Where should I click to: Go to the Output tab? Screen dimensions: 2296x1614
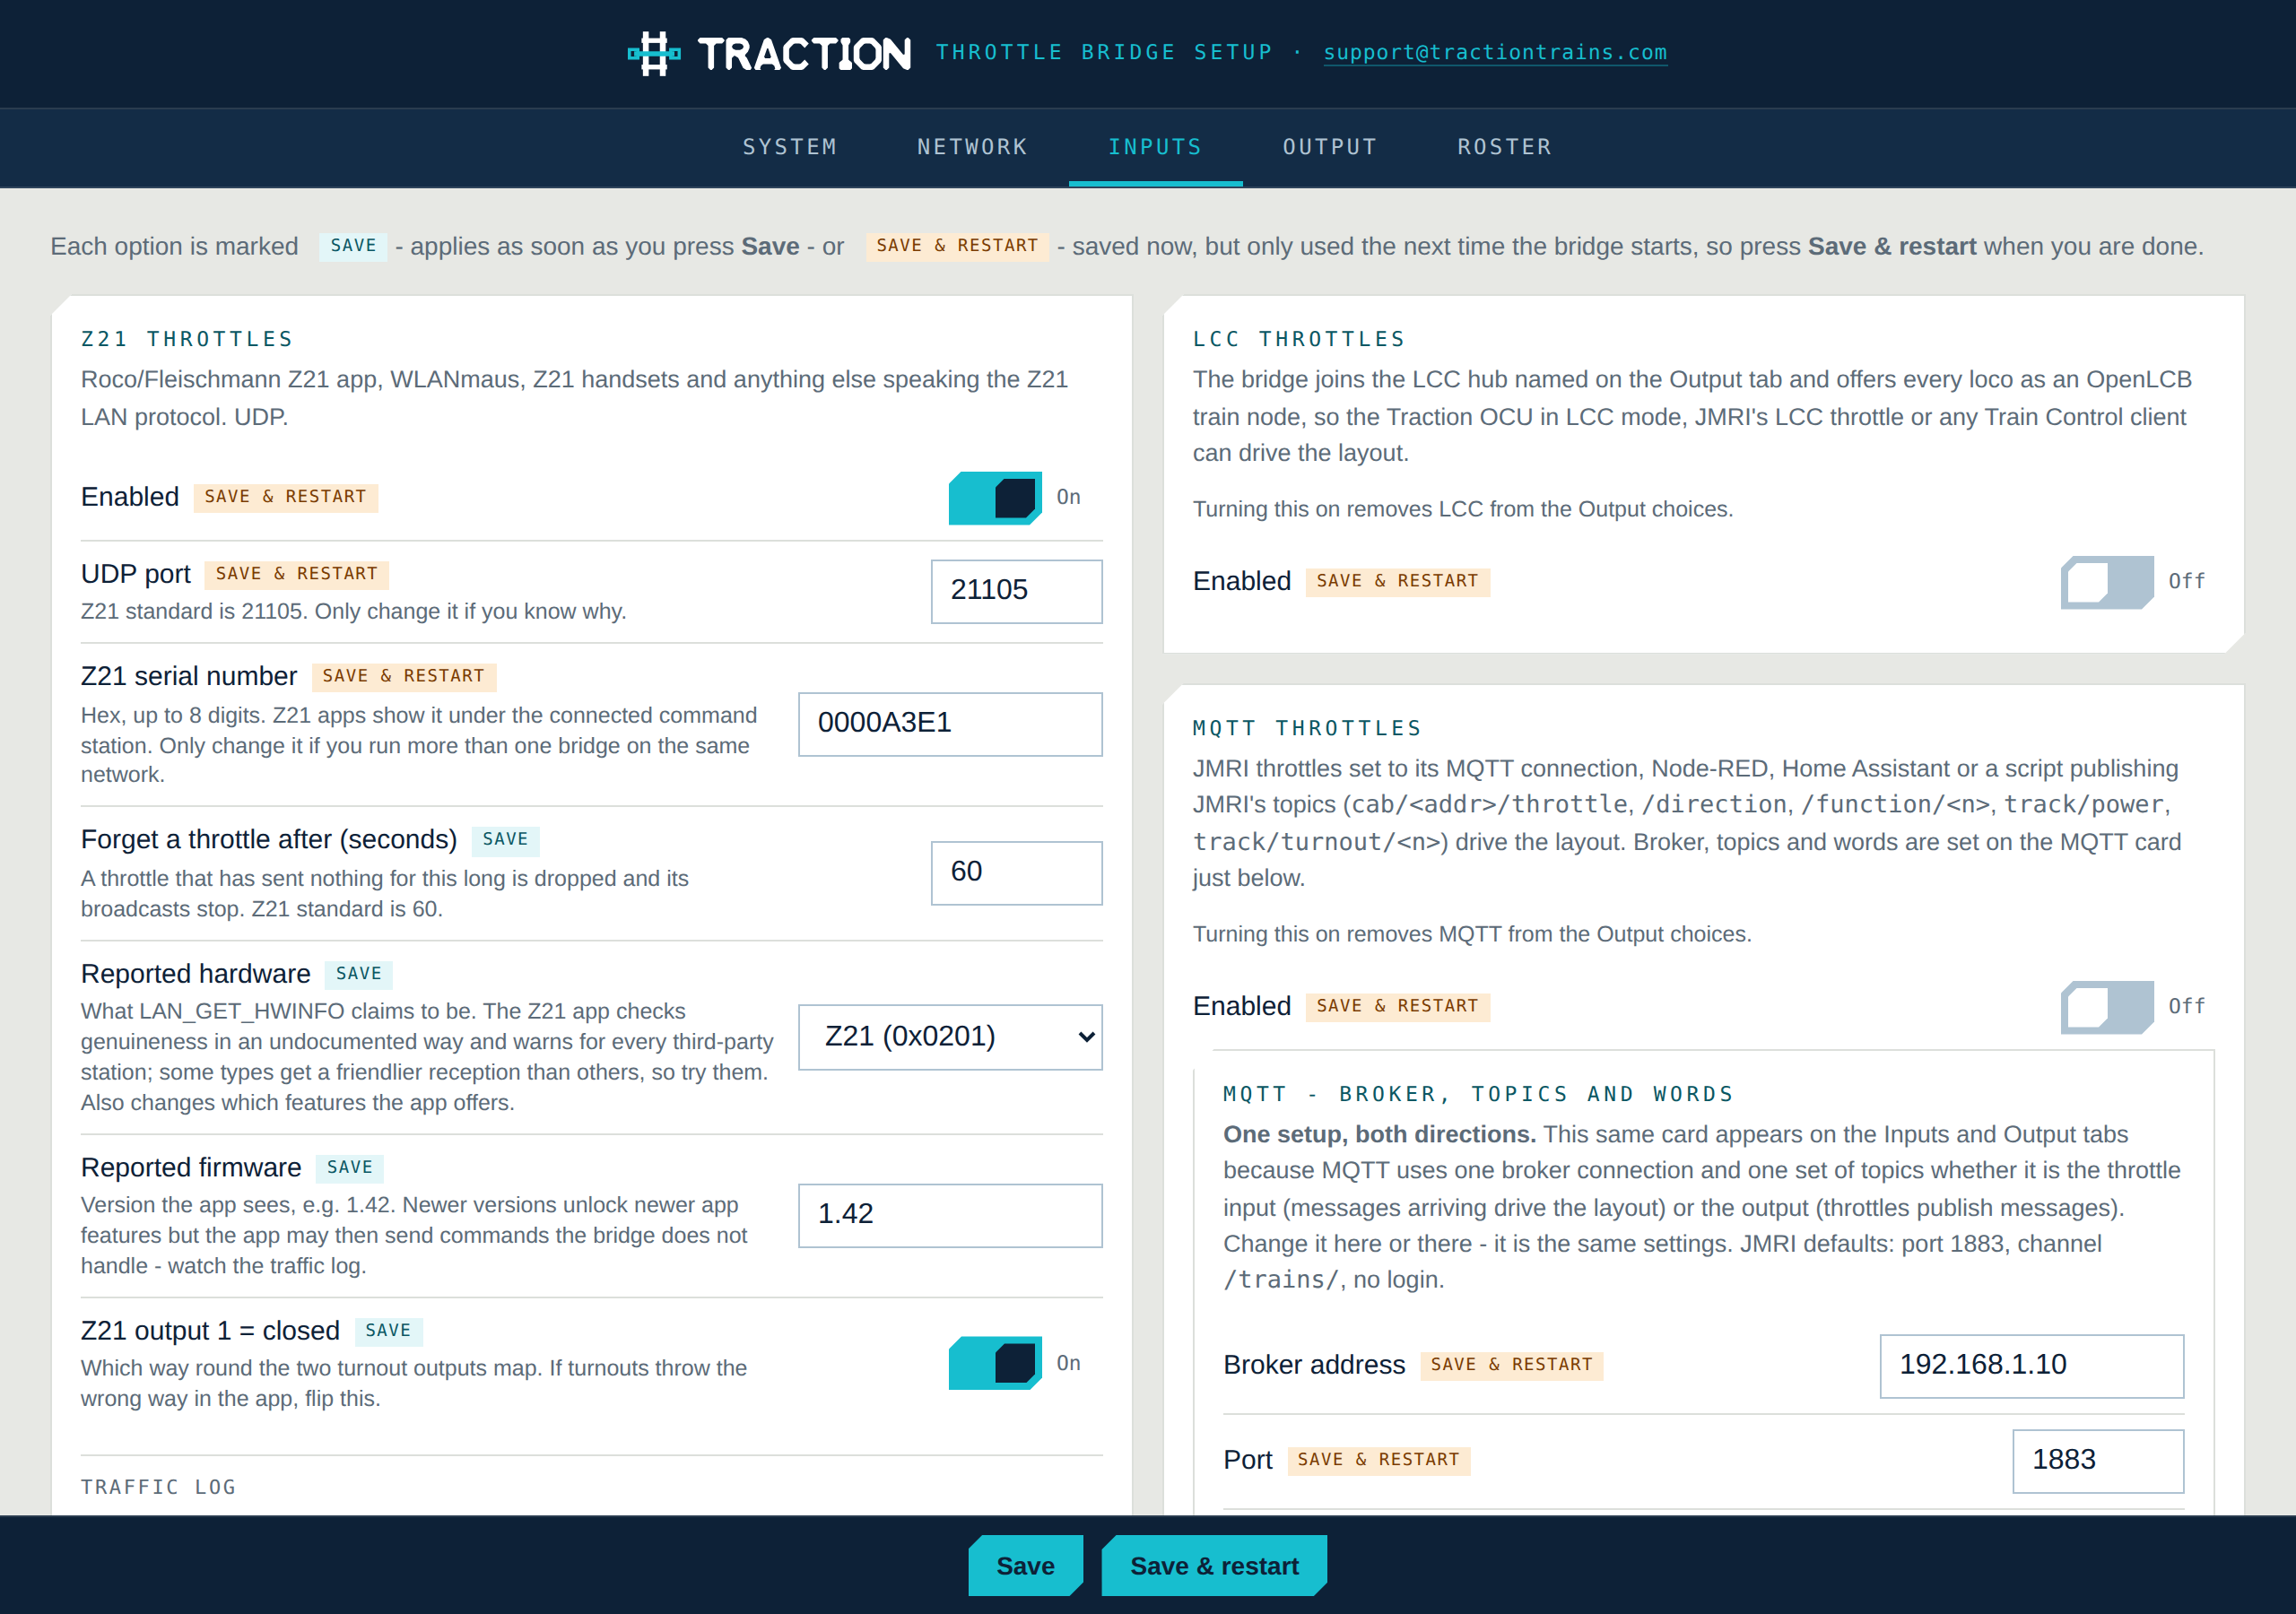pos(1330,147)
